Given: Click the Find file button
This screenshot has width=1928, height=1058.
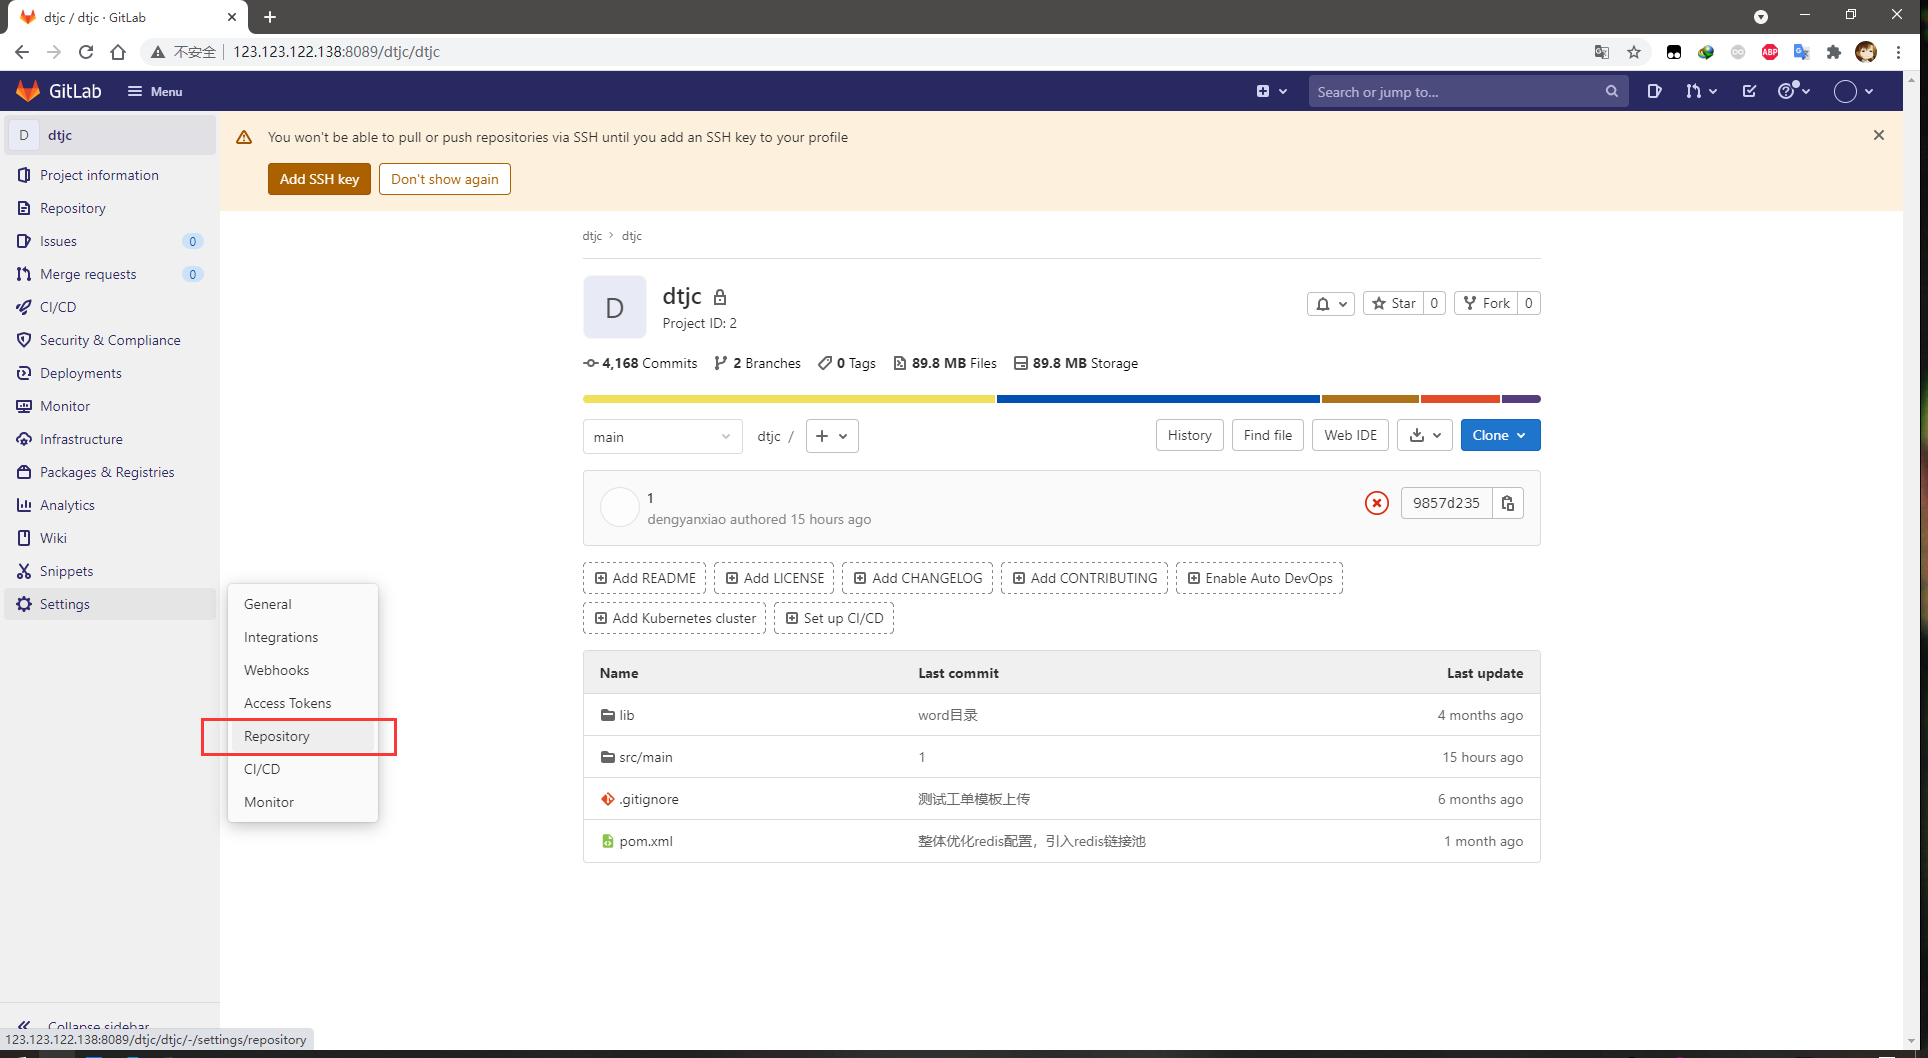Looking at the screenshot, I should 1268,435.
